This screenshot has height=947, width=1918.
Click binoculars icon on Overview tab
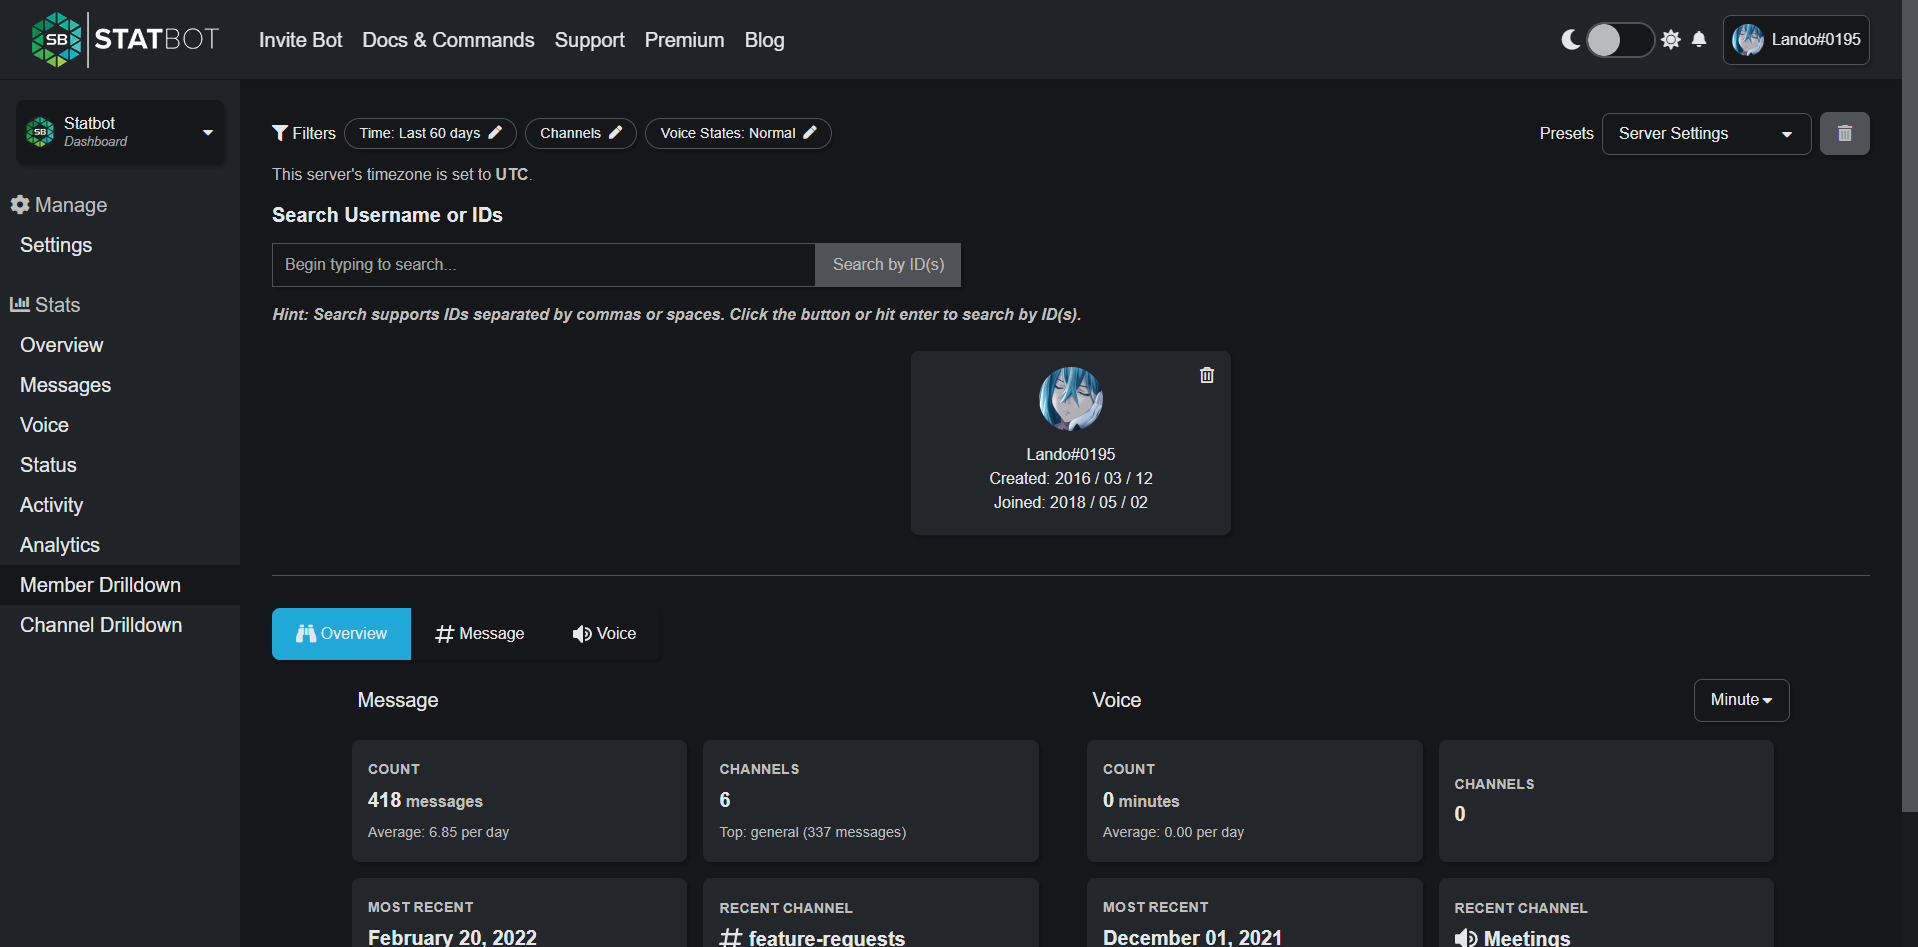[306, 634]
